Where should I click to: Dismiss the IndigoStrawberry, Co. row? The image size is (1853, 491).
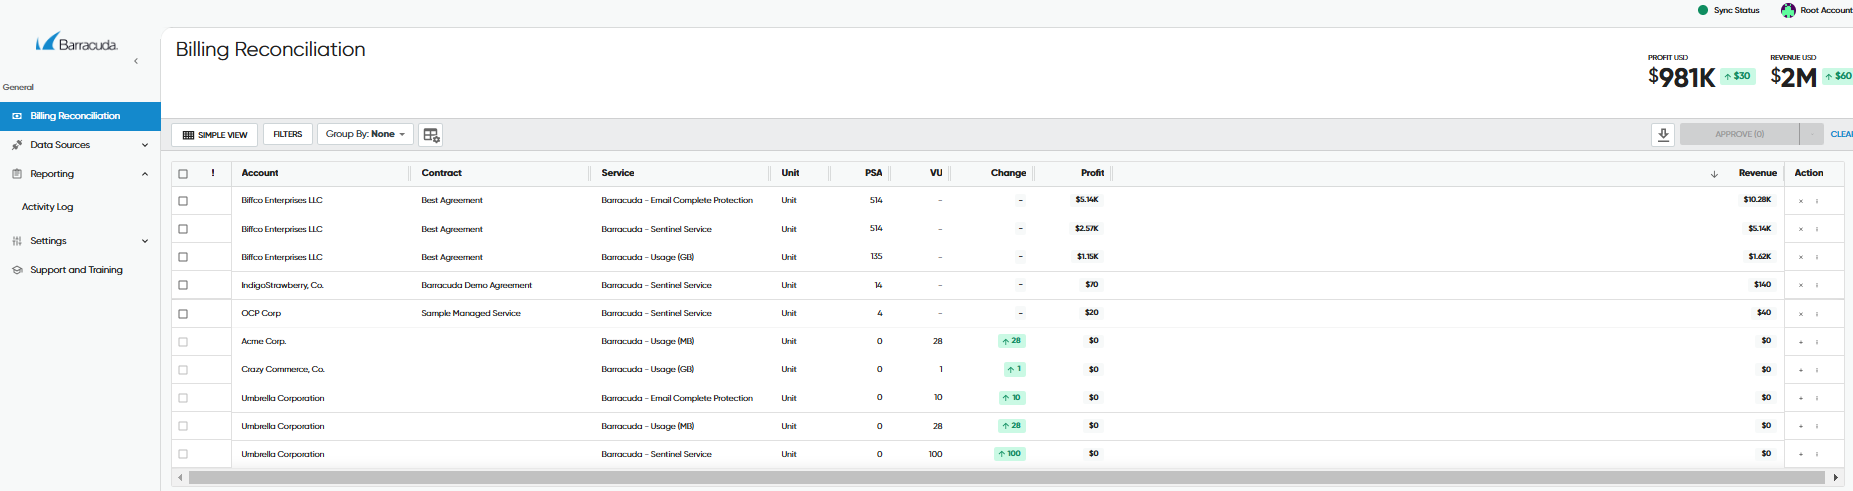click(x=1801, y=285)
